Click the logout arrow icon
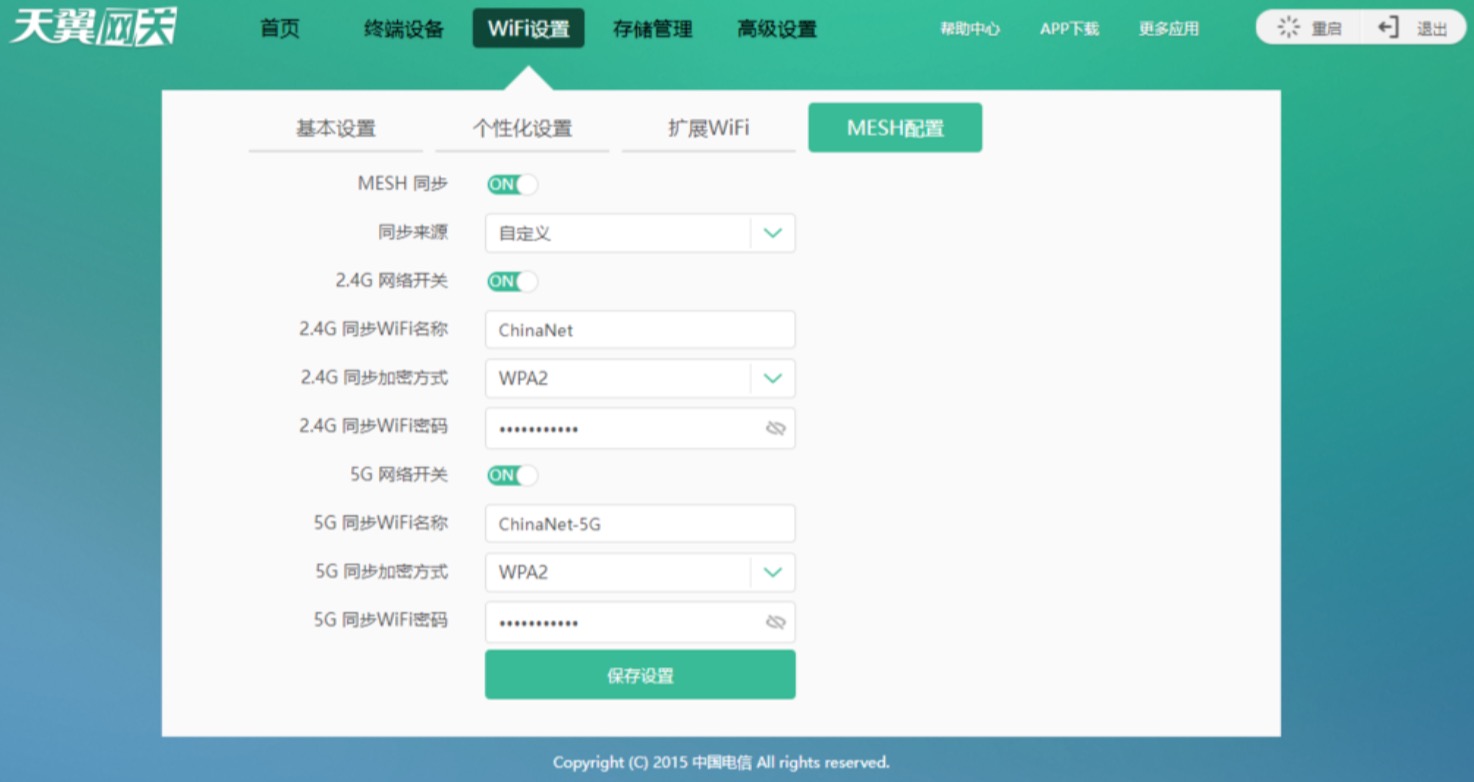The width and height of the screenshot is (1474, 782). pos(1389,28)
